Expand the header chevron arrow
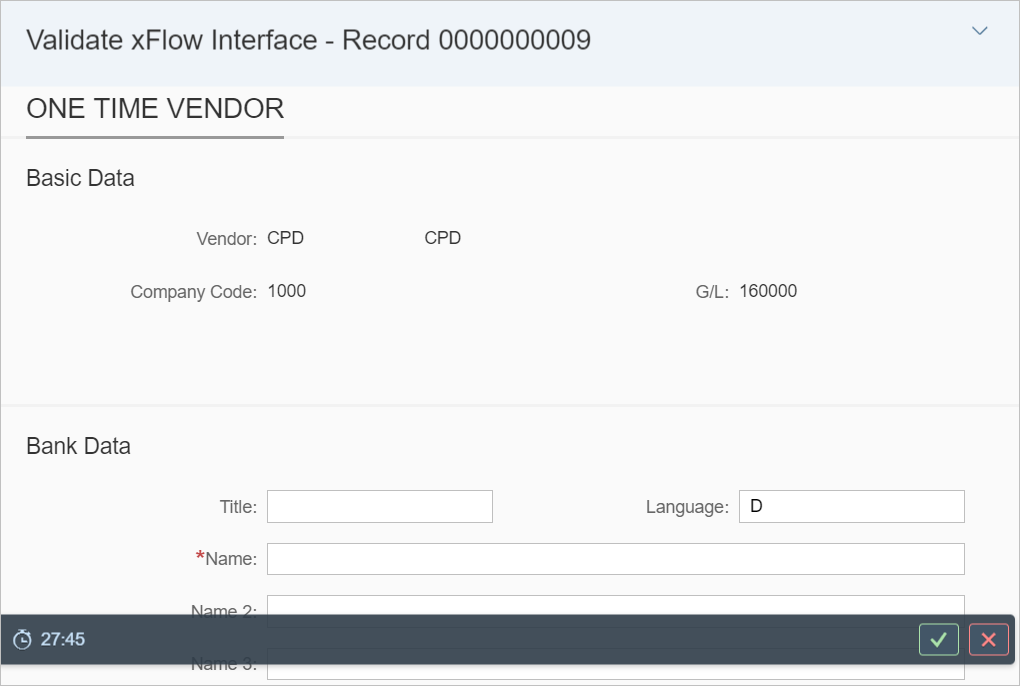 (x=979, y=31)
